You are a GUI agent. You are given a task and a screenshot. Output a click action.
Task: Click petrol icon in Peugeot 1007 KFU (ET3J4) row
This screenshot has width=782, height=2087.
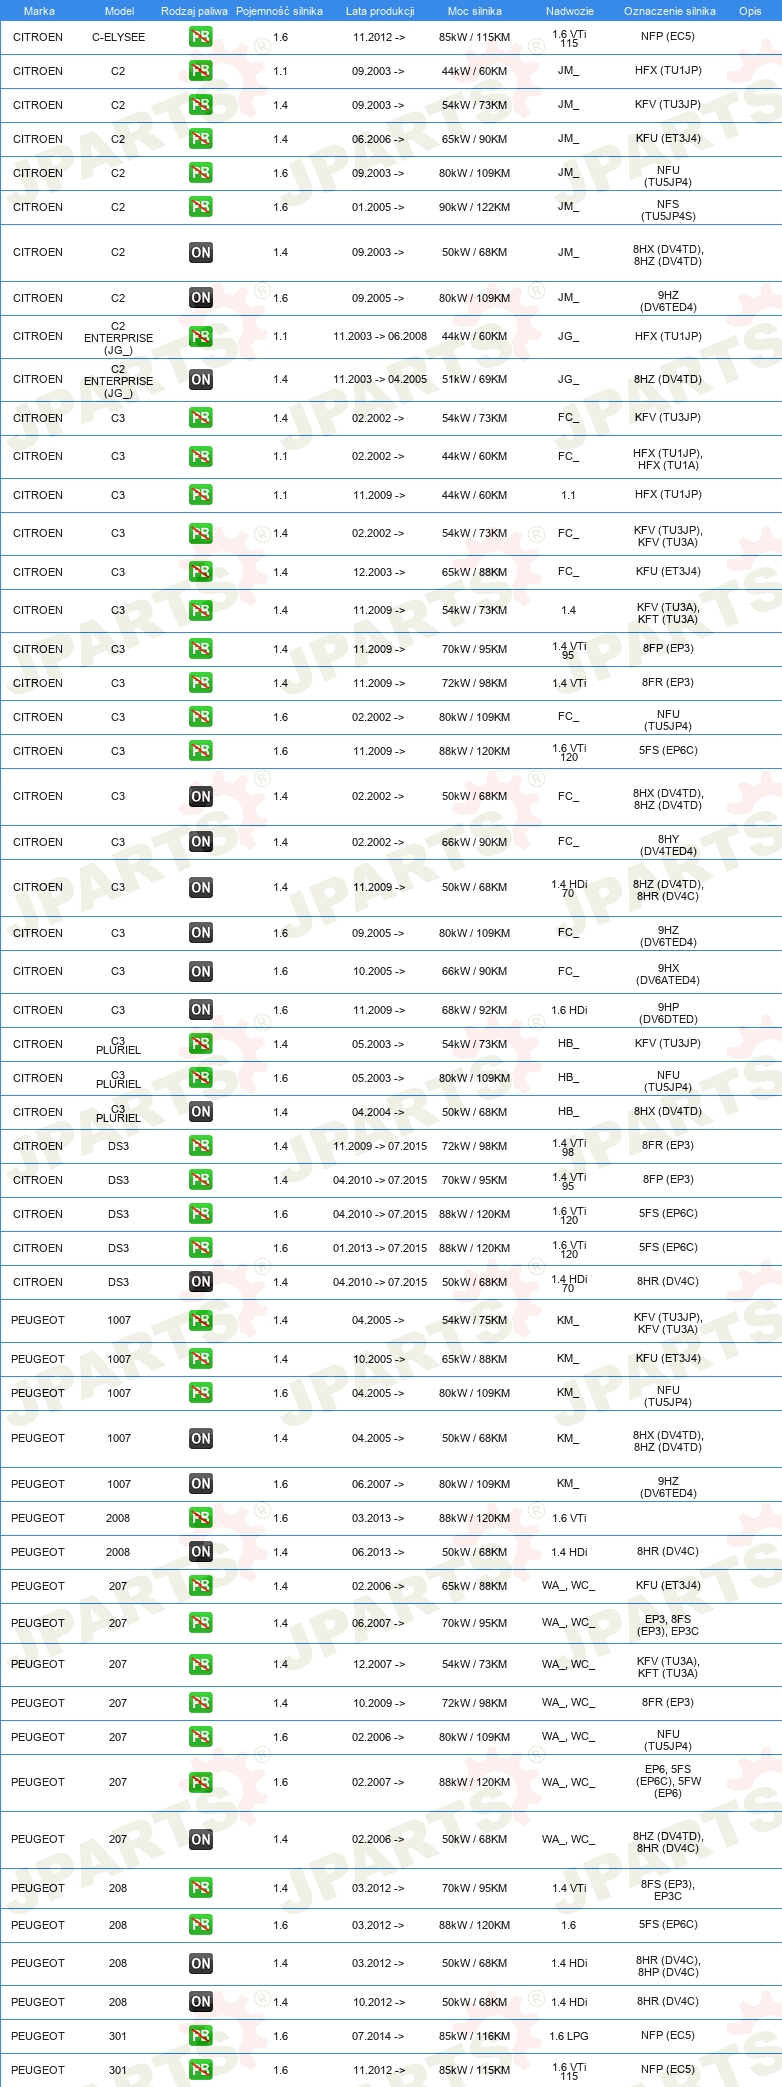point(200,1359)
